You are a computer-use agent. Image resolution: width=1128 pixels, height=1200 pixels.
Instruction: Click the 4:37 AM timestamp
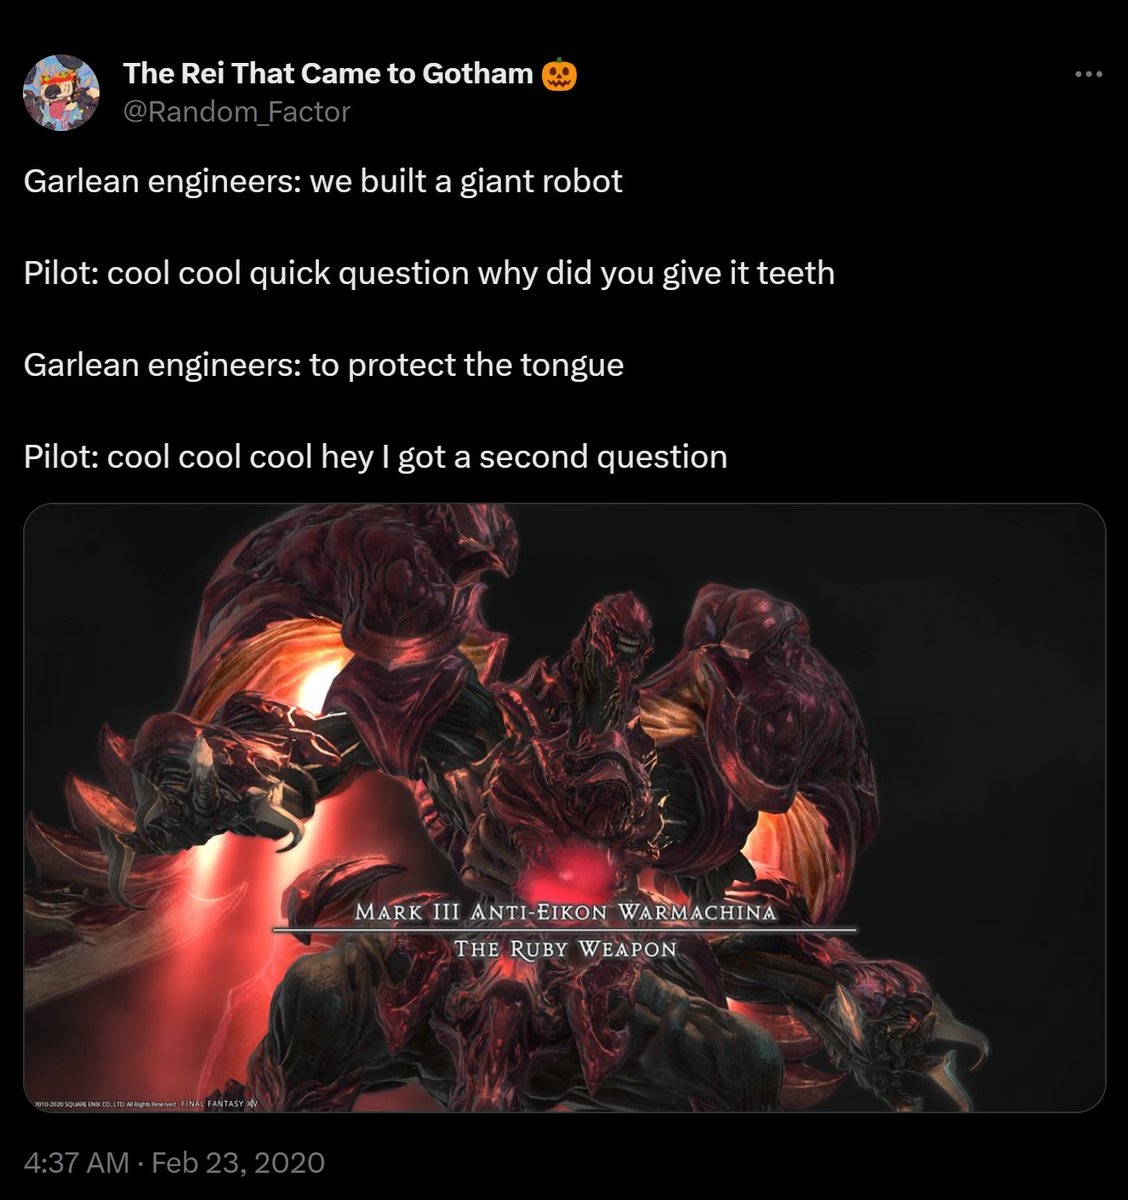76,1162
